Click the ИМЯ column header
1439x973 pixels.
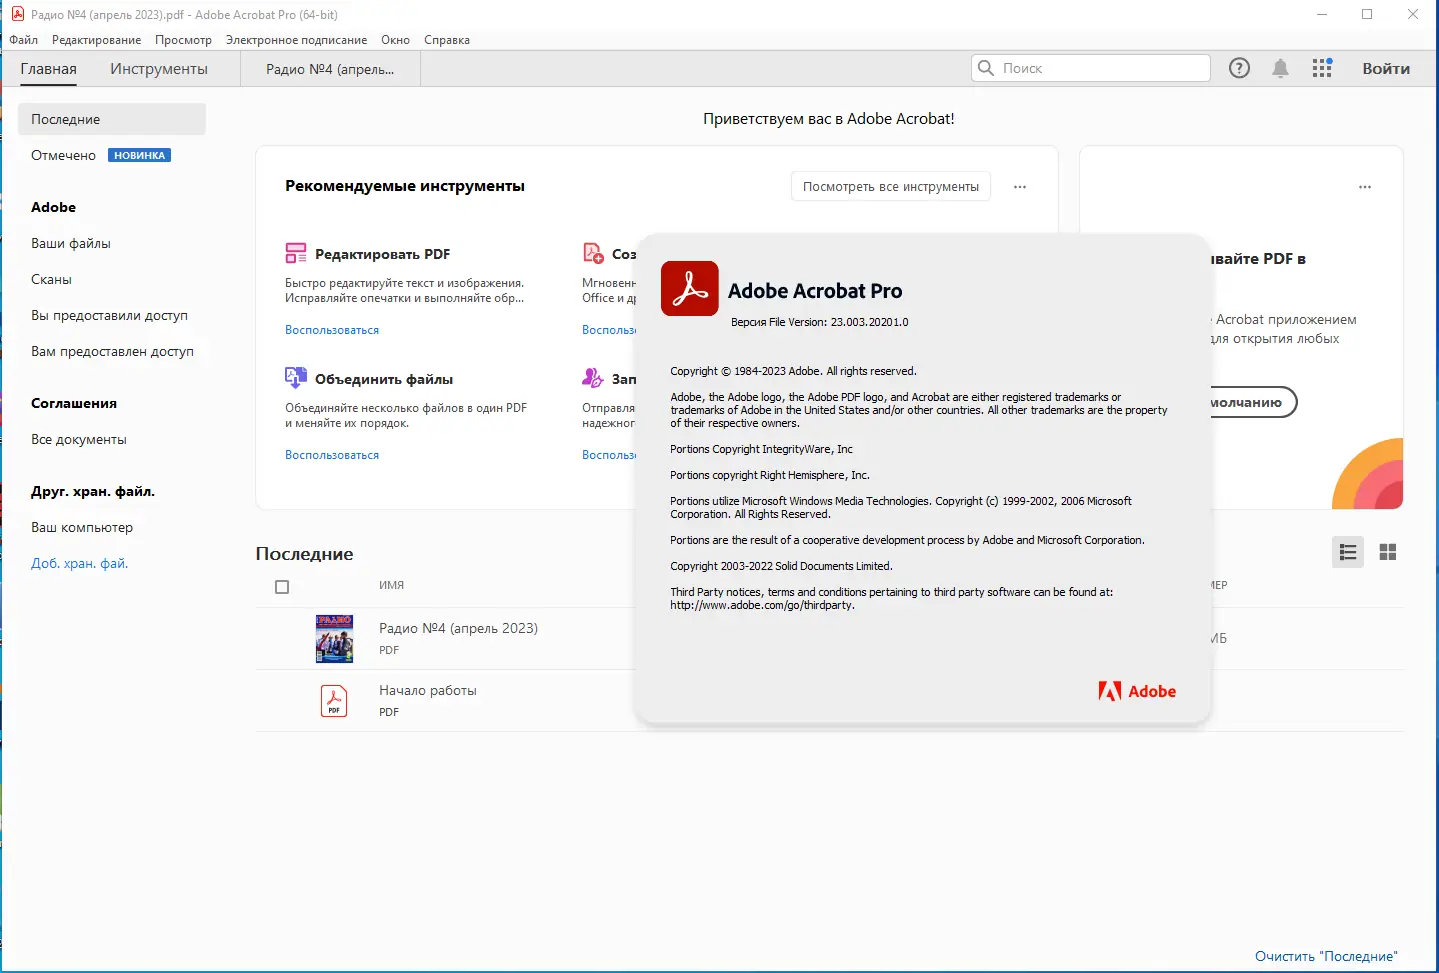coord(391,585)
